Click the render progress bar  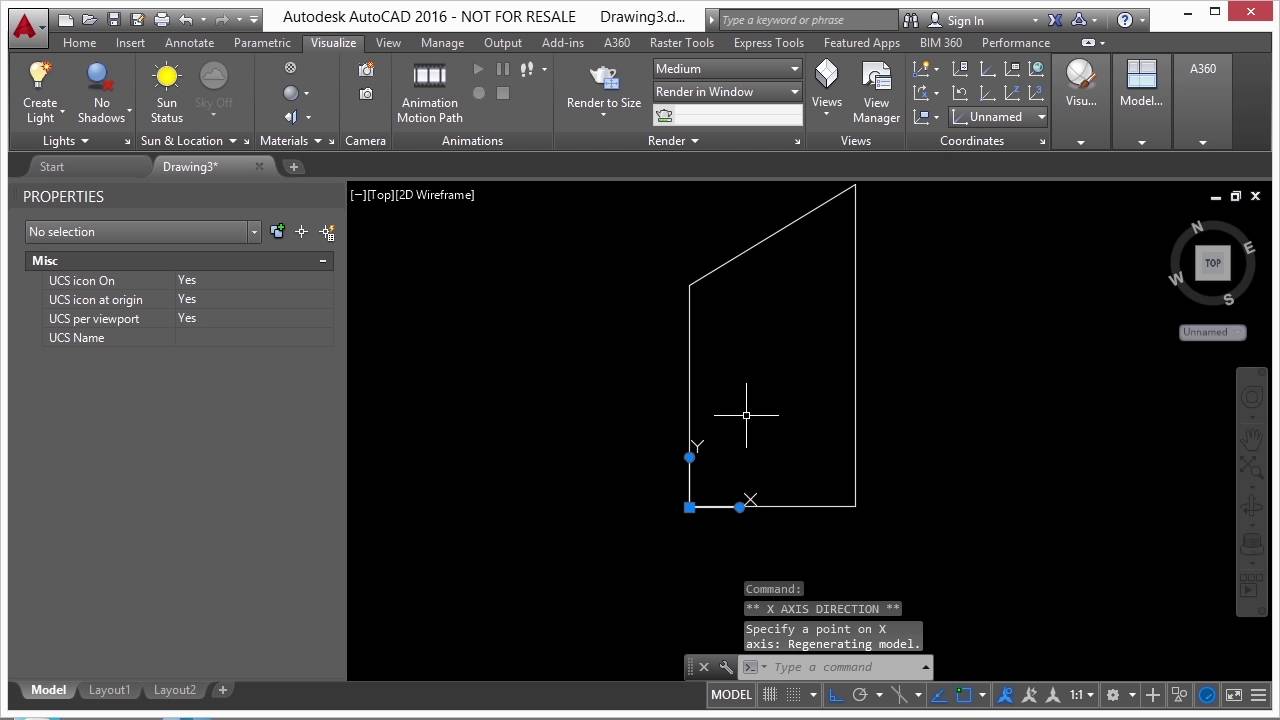[x=739, y=116]
